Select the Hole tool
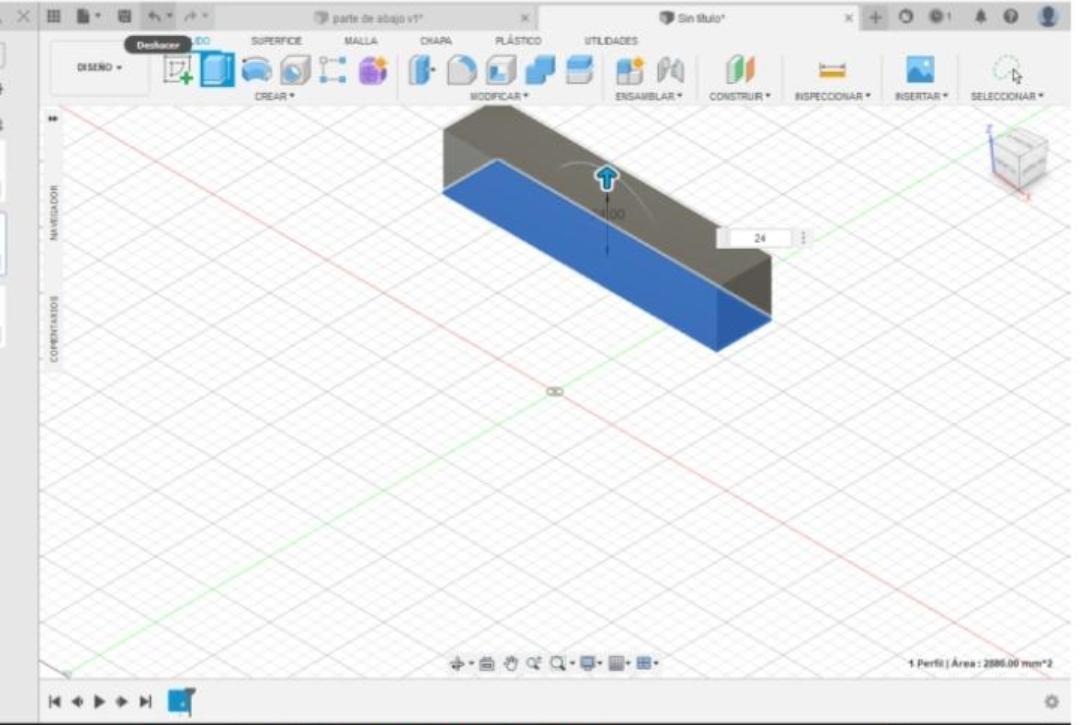Viewport: 1080px width, 725px height. click(x=295, y=70)
